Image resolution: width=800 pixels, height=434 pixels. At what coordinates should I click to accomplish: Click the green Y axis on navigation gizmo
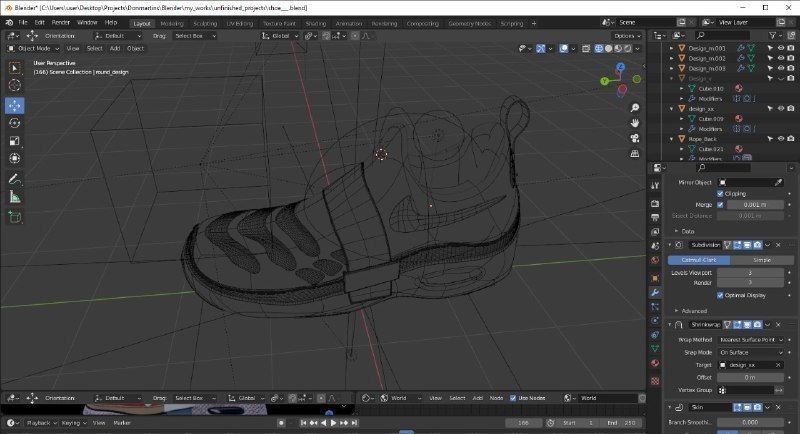click(605, 81)
